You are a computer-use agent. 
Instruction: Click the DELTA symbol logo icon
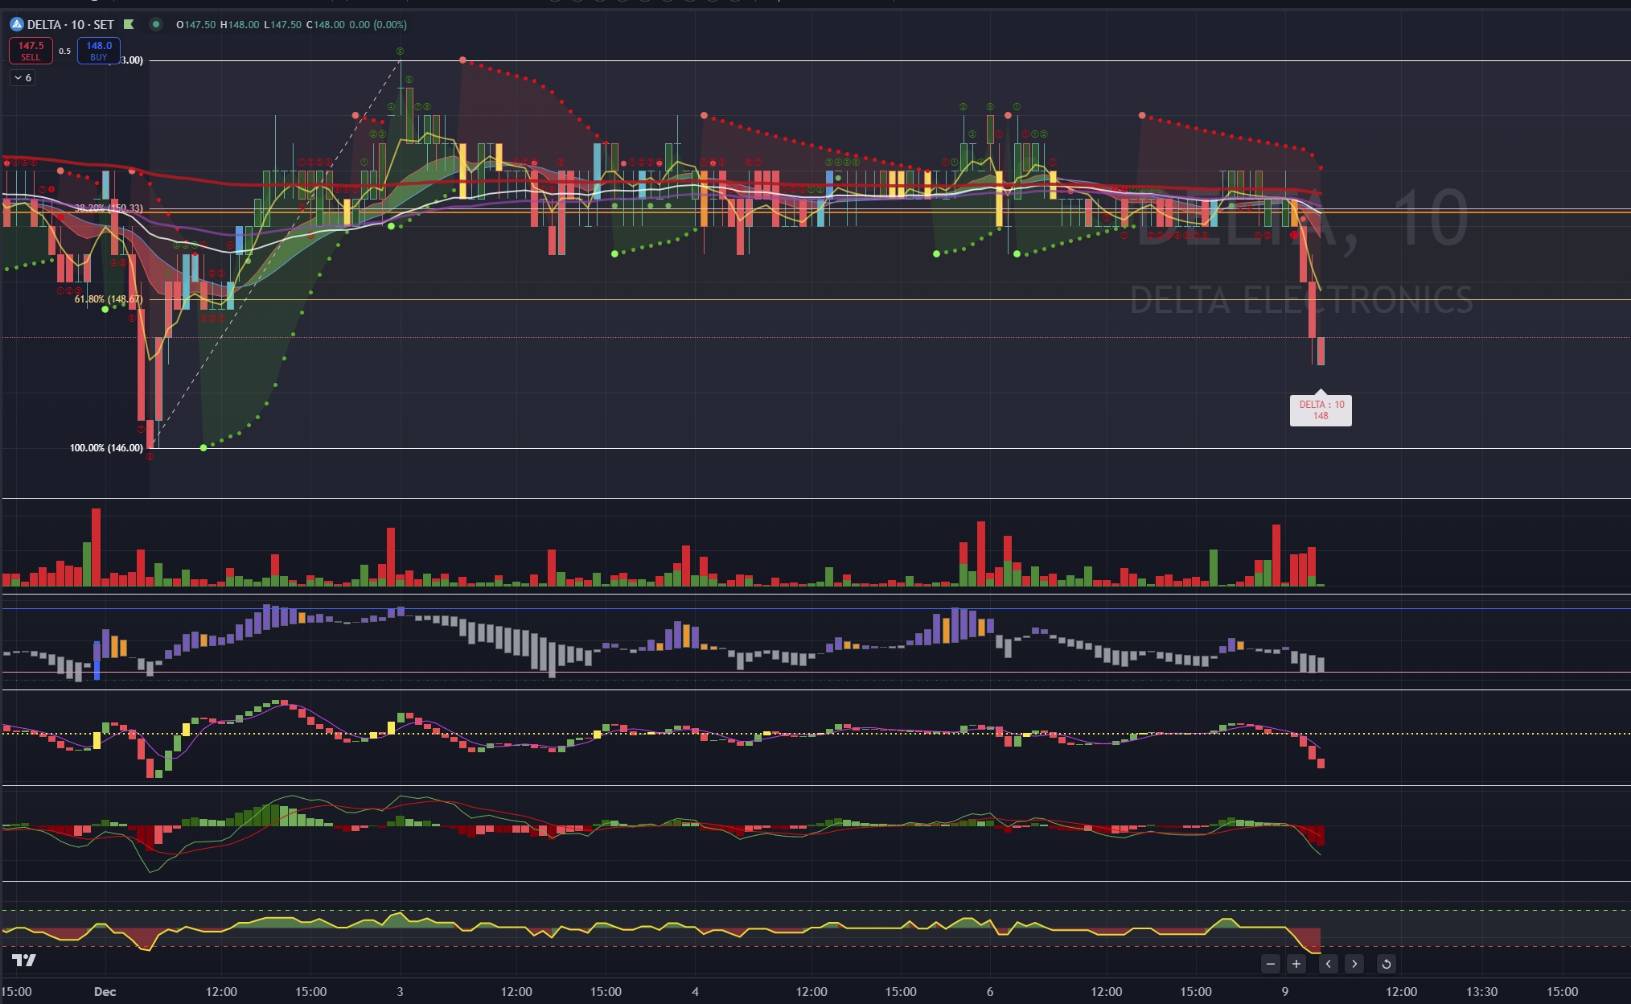click(16, 24)
